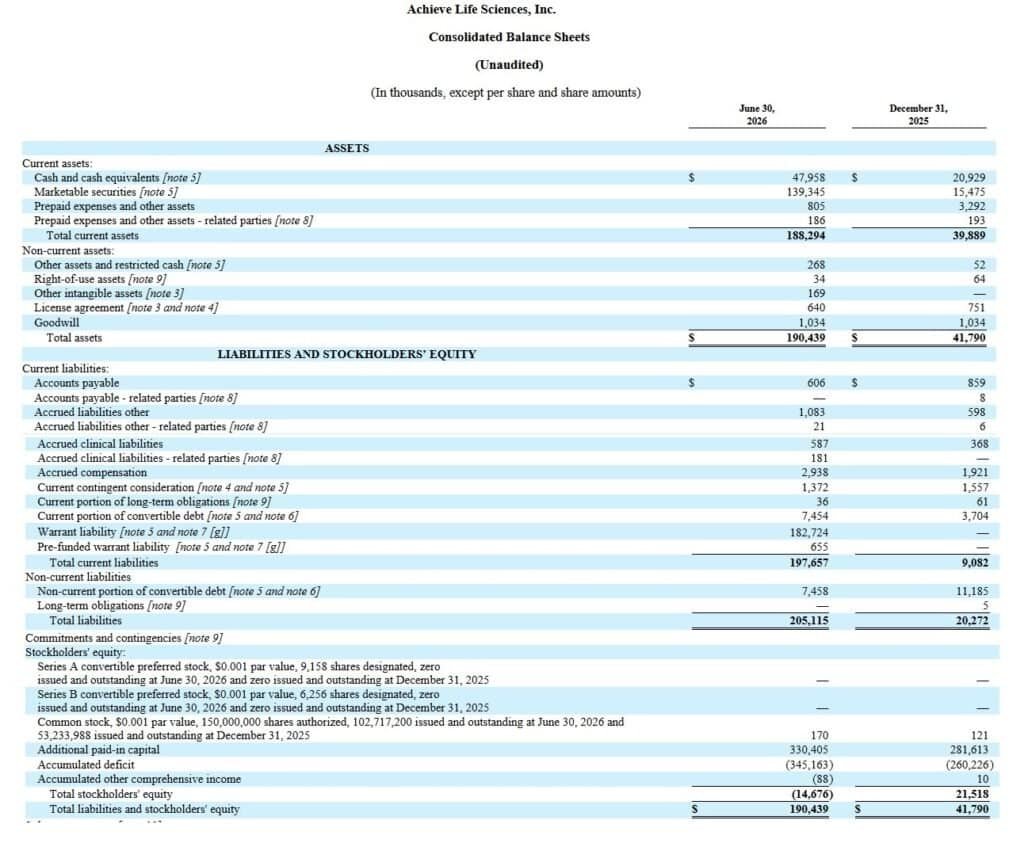
Task: Select 'Other assets and restricted cash' label
Action: click(x=129, y=265)
